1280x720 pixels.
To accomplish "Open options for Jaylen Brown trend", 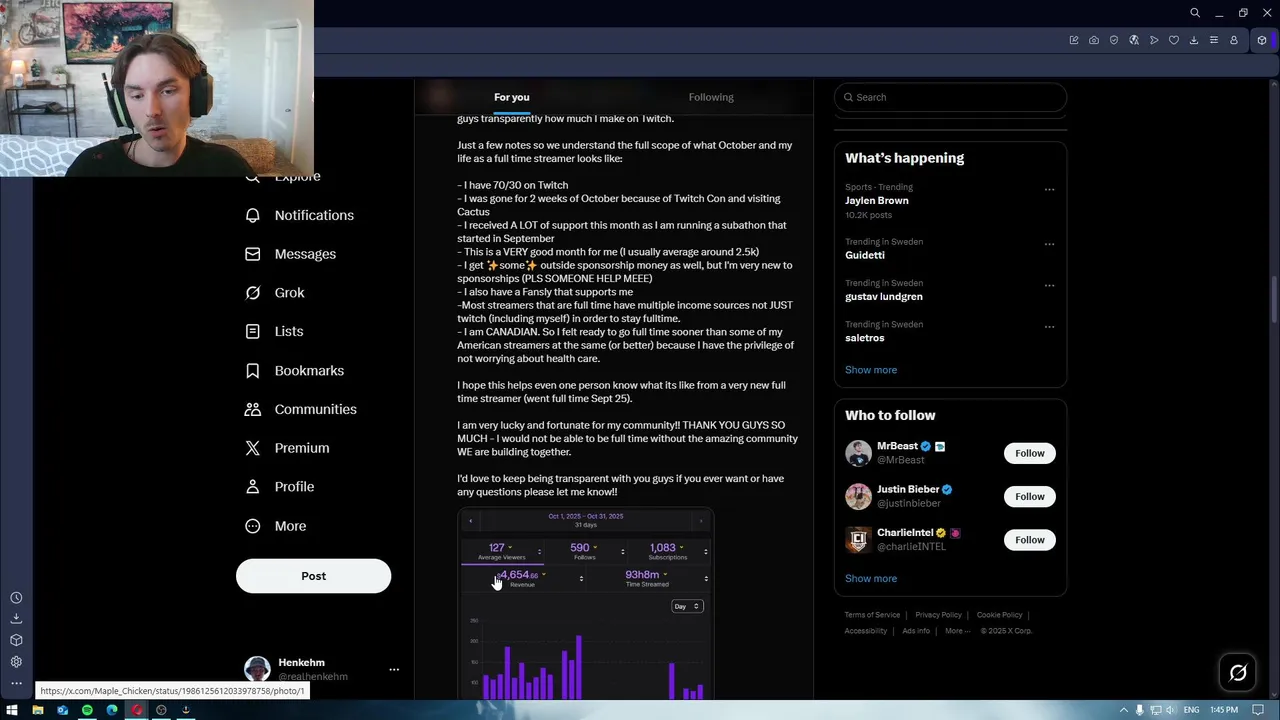I will point(1049,189).
